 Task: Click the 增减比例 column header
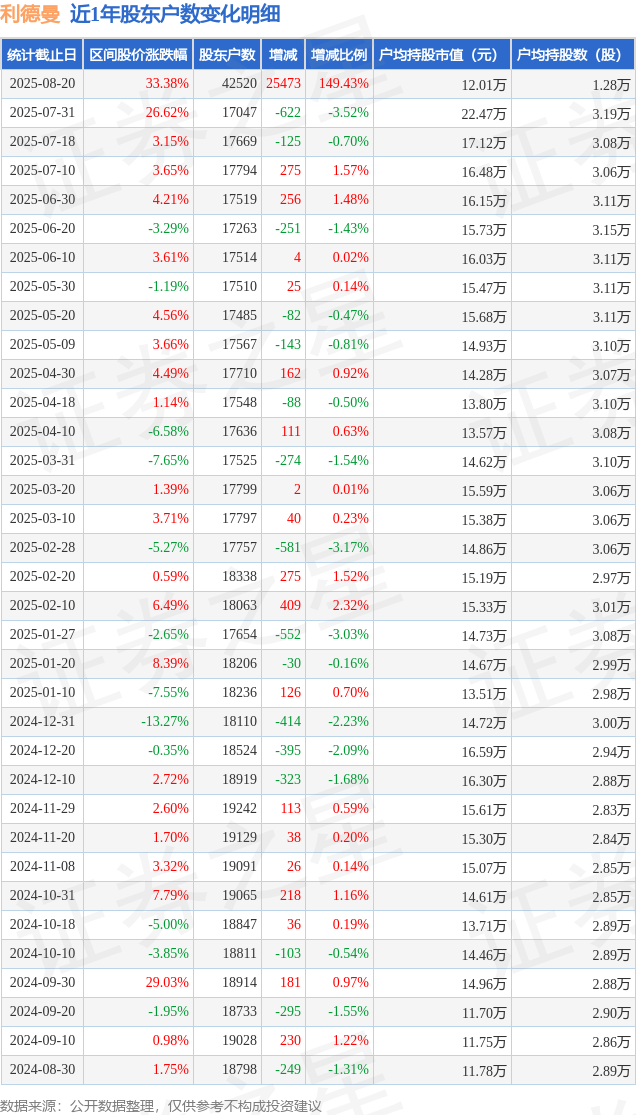click(x=339, y=54)
